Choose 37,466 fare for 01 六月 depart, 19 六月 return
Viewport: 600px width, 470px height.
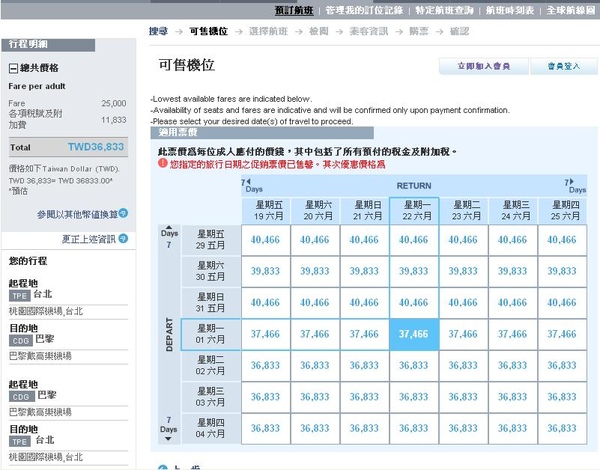tap(266, 334)
